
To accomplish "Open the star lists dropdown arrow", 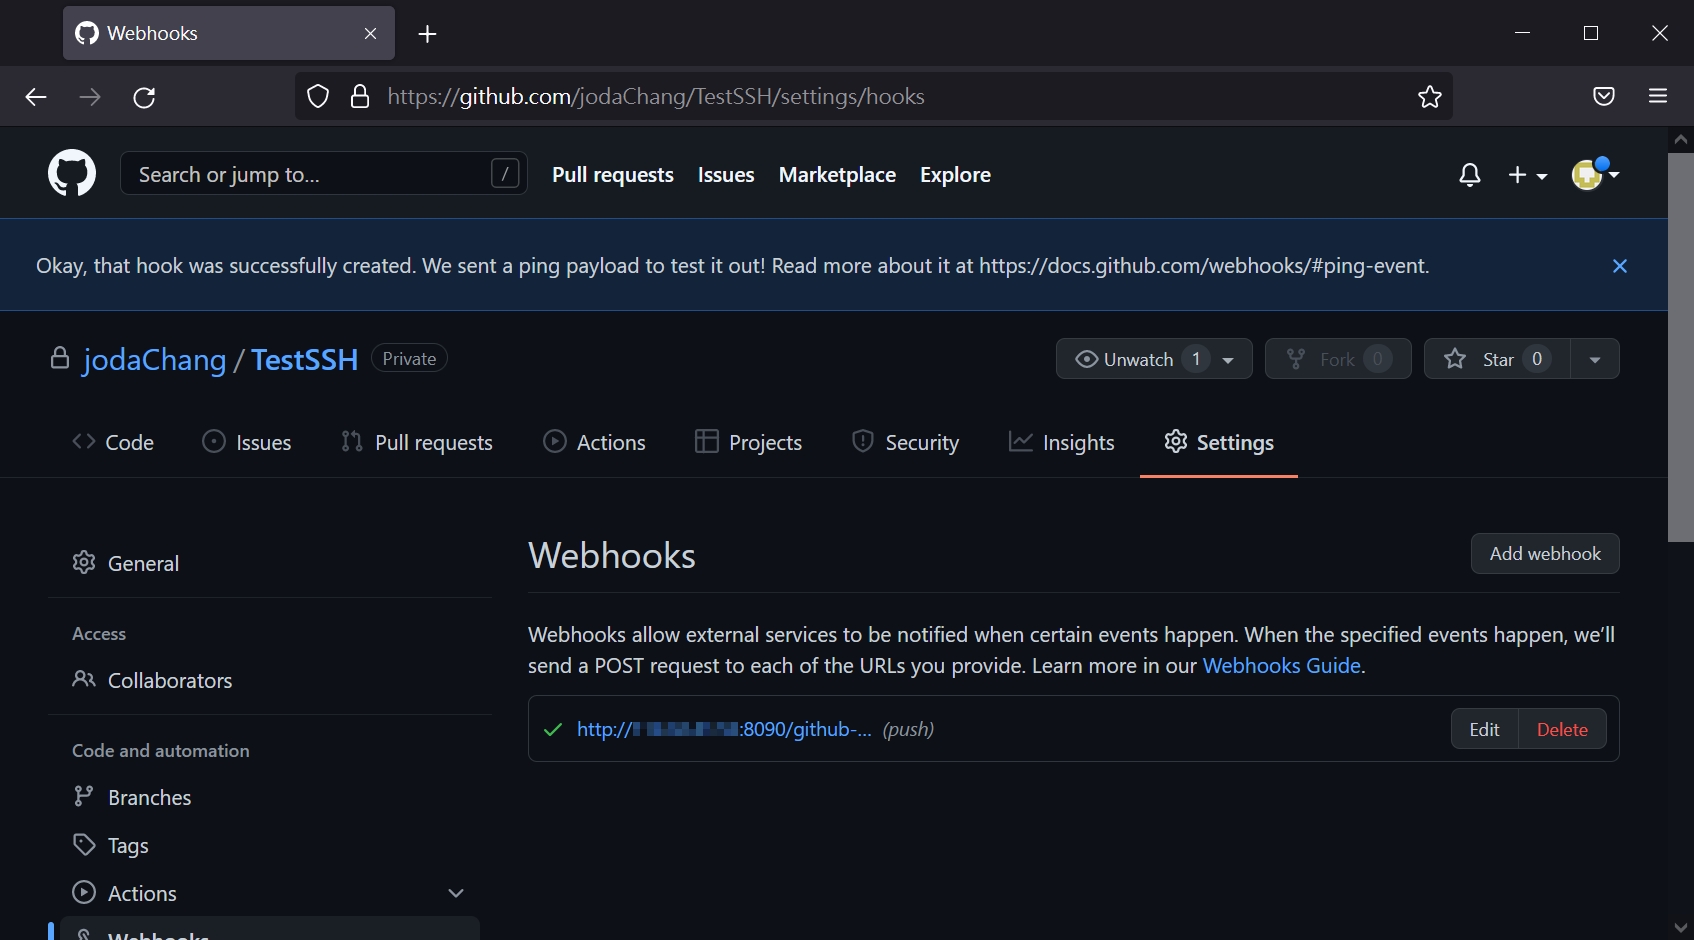I will click(x=1595, y=359).
